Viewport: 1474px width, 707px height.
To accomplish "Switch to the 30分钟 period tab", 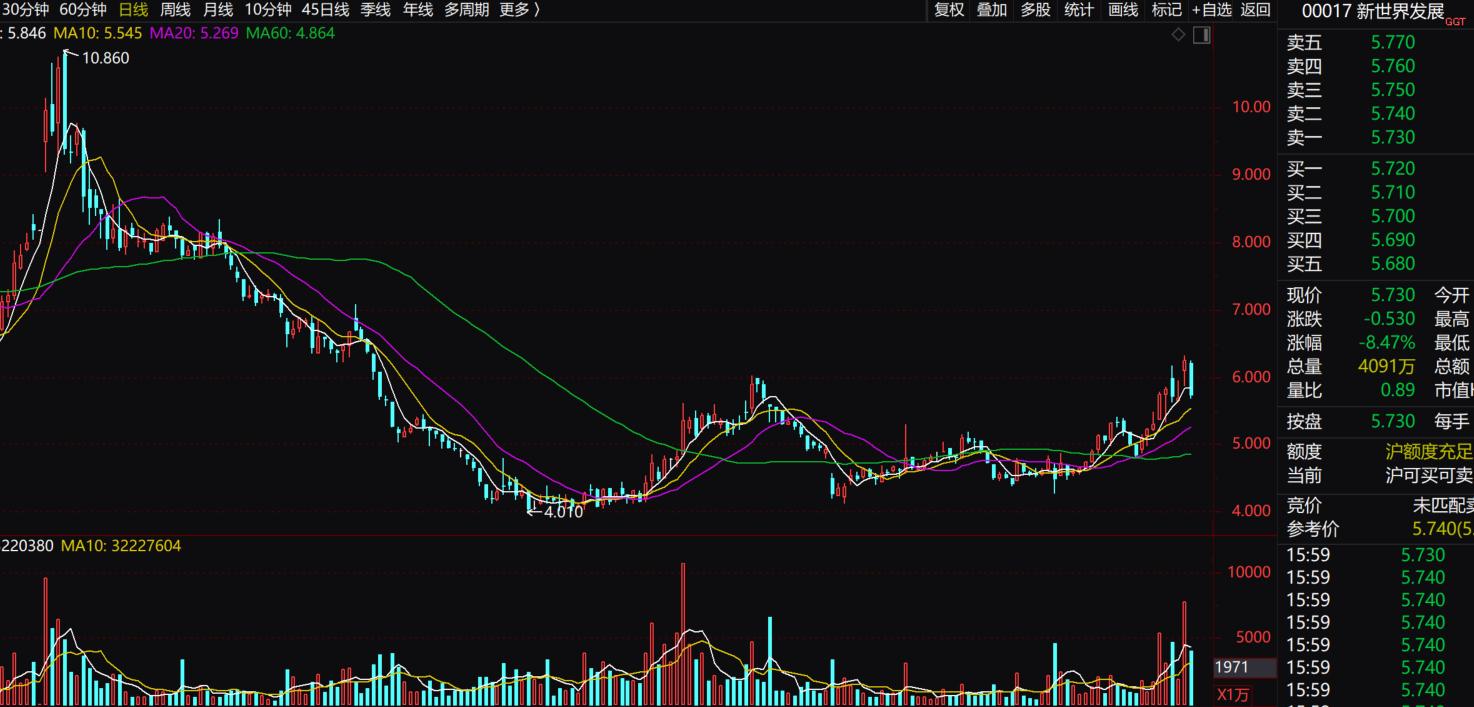I will (x=24, y=10).
